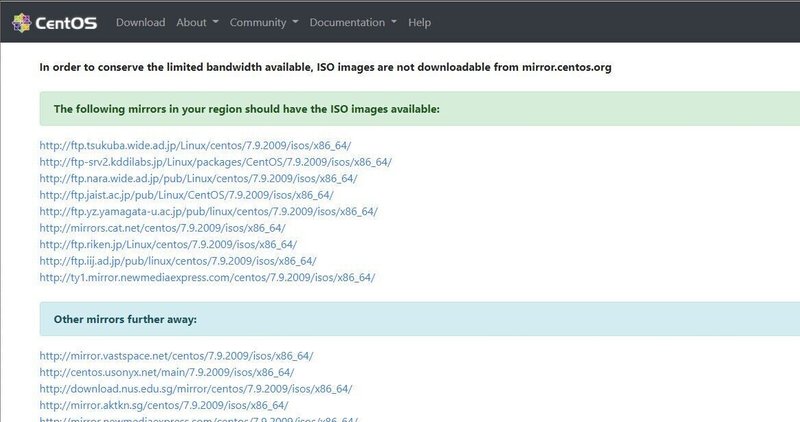Click the CentOS logo icon
The height and width of the screenshot is (422, 800).
pyautogui.click(x=21, y=22)
